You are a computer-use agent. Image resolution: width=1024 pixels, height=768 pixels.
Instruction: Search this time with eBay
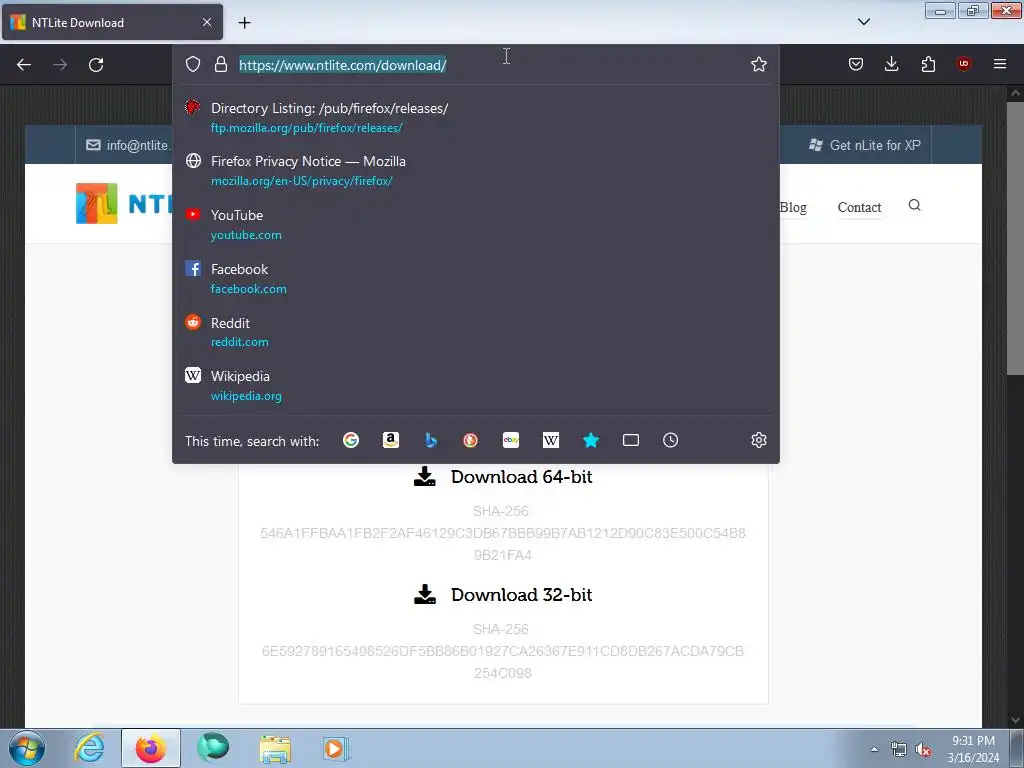click(511, 440)
